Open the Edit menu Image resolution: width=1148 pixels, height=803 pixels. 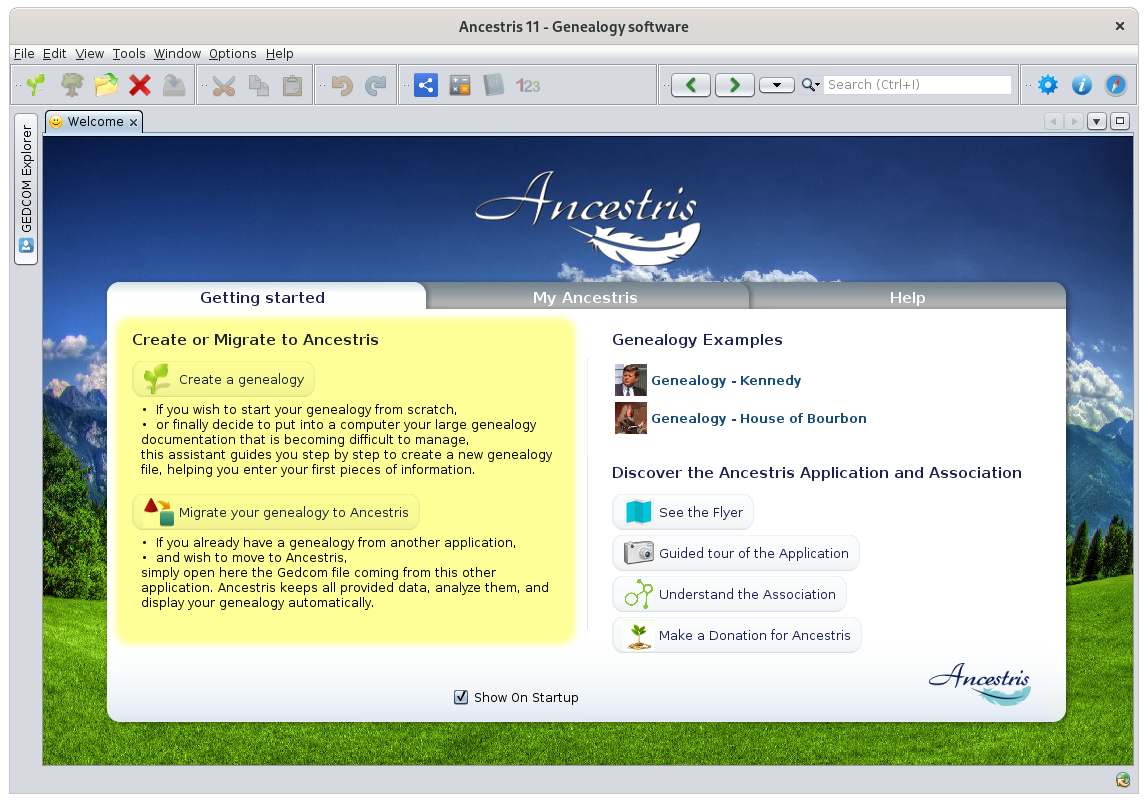[x=54, y=53]
